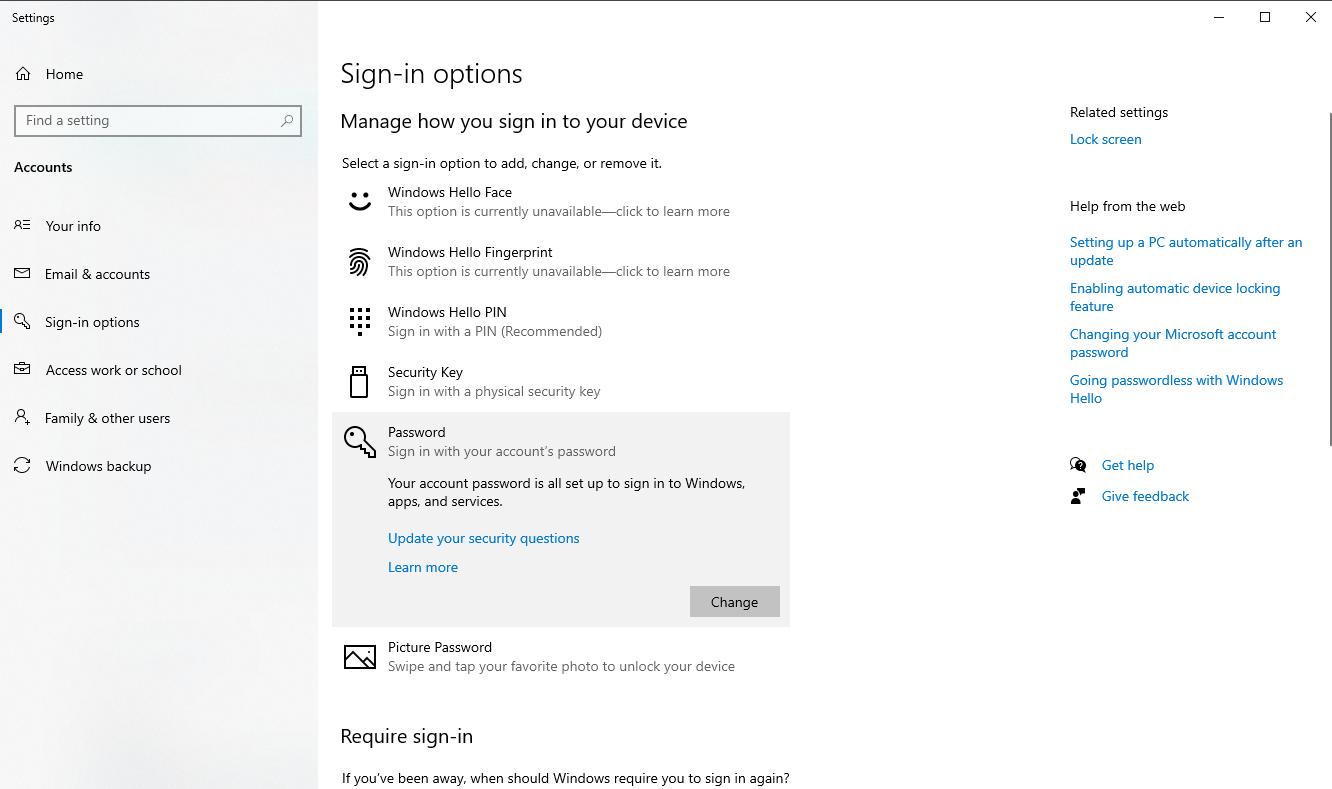Go to Access work or school
The height and width of the screenshot is (789, 1332).
(159, 370)
